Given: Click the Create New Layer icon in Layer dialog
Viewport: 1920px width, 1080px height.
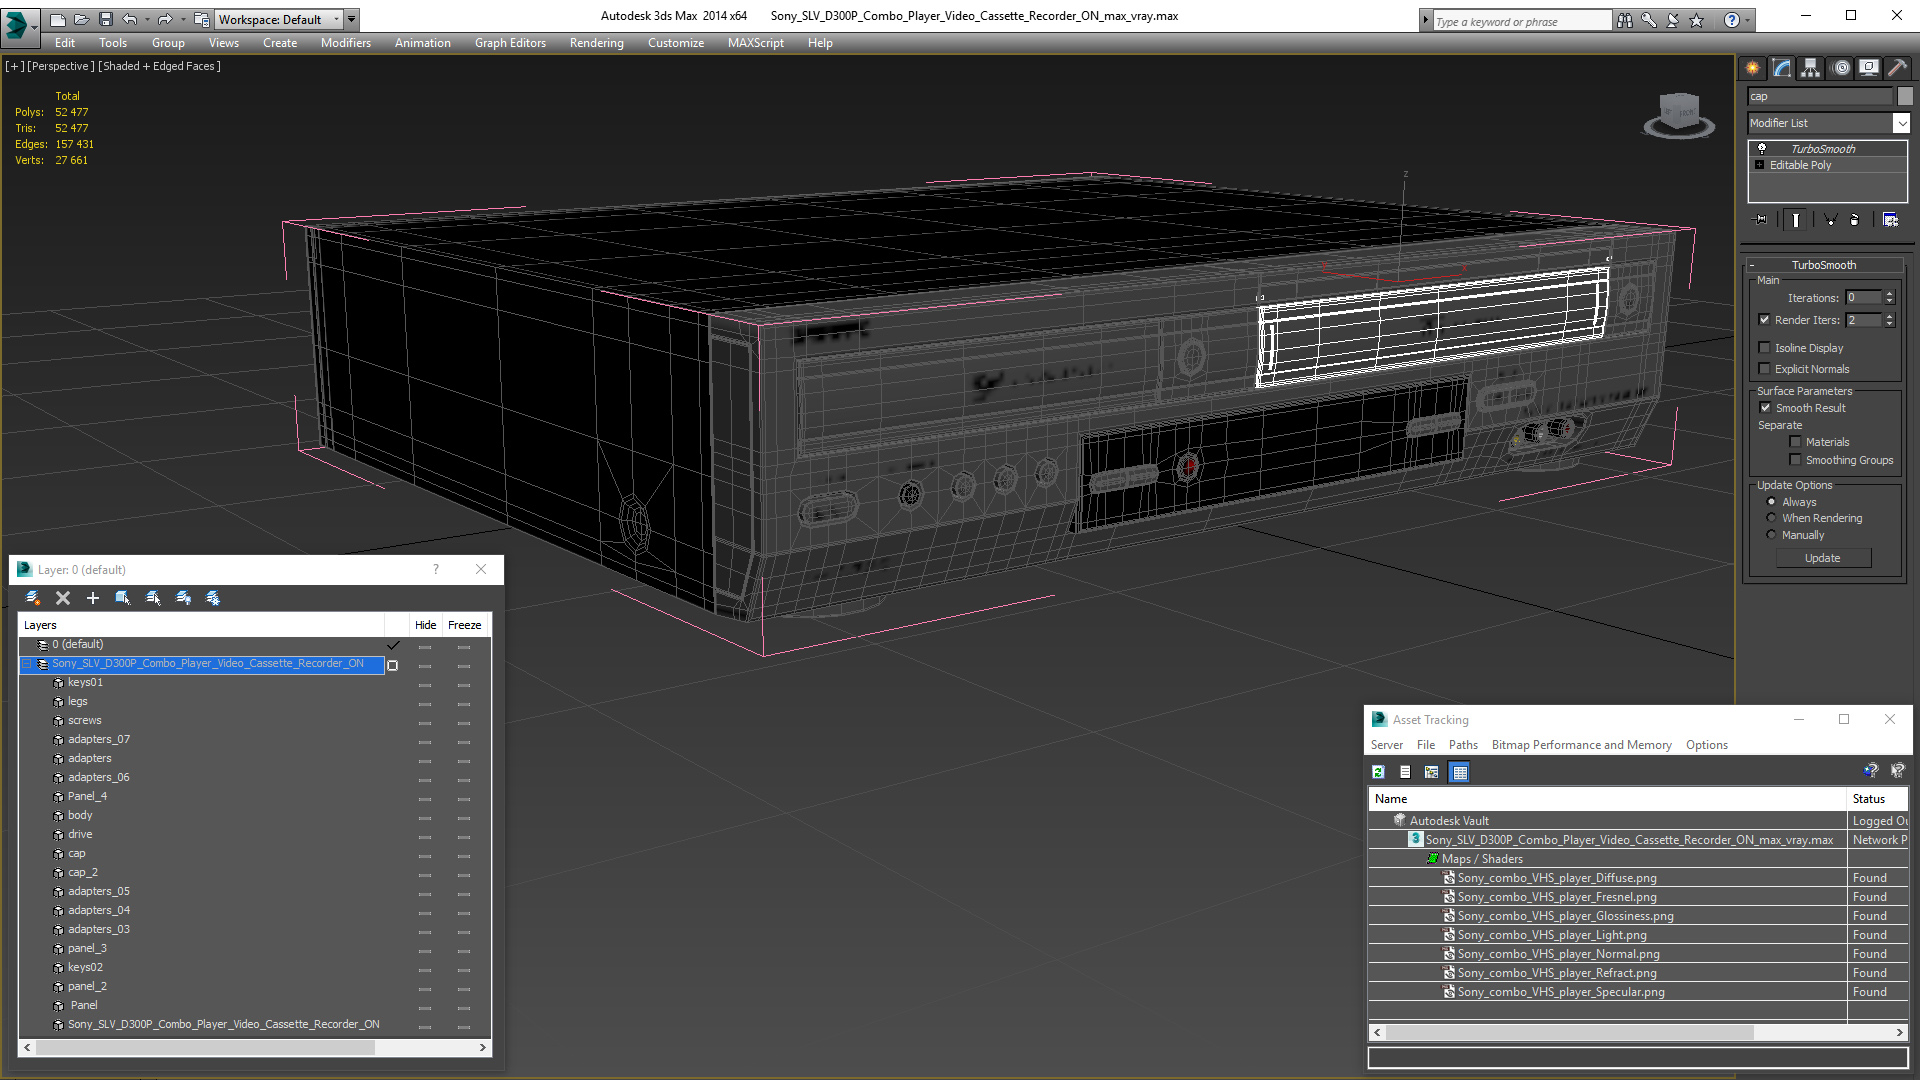Looking at the screenshot, I should point(33,598).
